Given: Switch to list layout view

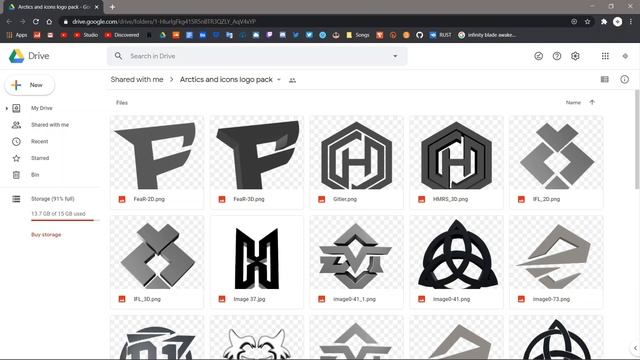Looking at the screenshot, I should [604, 79].
